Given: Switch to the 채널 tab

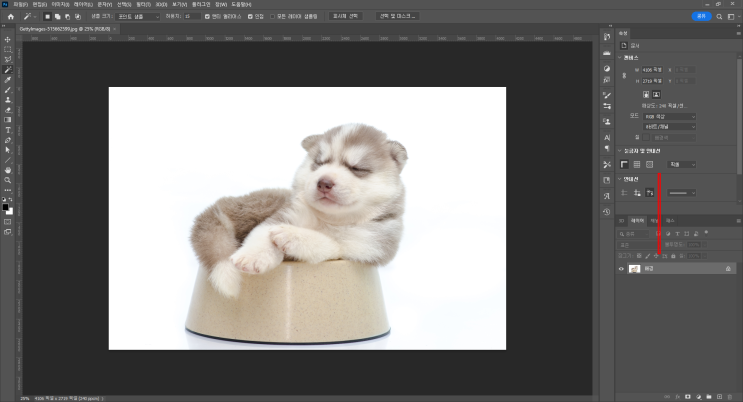Looking at the screenshot, I should 654,219.
